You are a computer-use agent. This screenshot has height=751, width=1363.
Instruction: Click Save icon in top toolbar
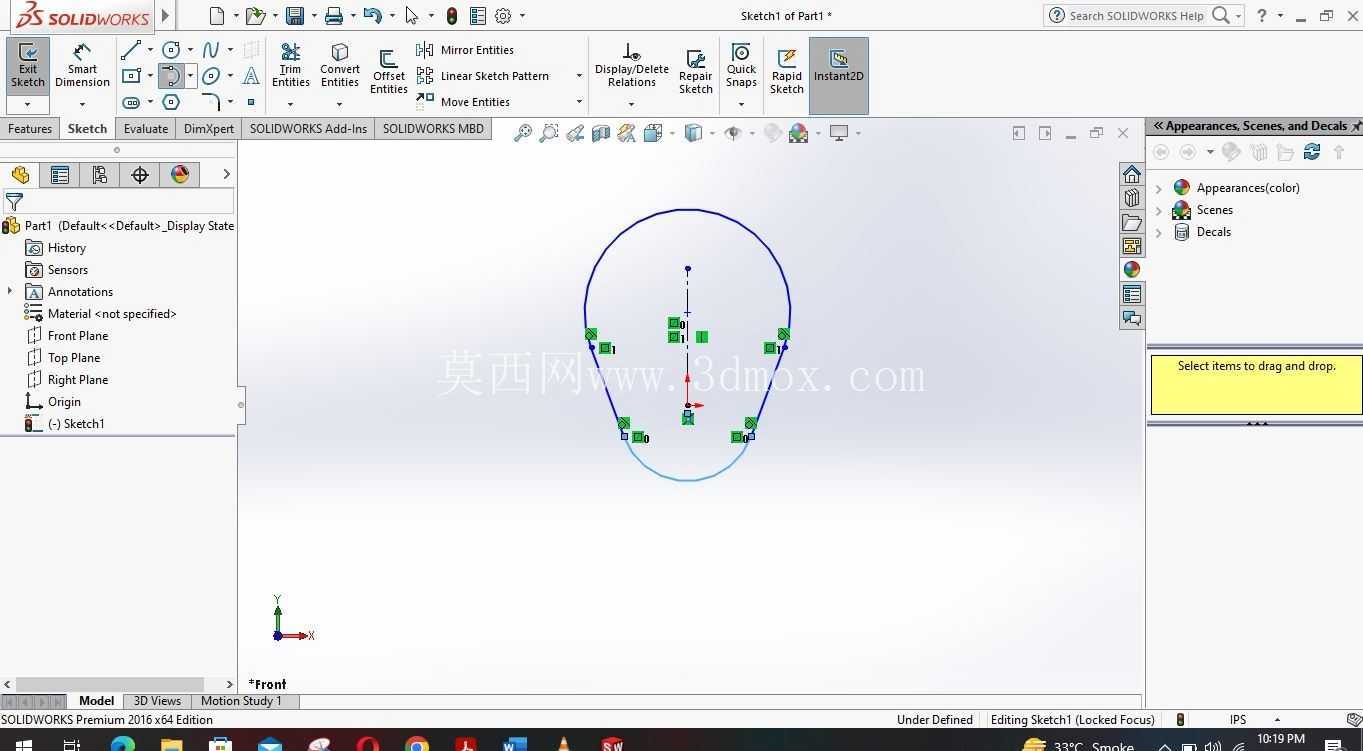[x=295, y=16]
